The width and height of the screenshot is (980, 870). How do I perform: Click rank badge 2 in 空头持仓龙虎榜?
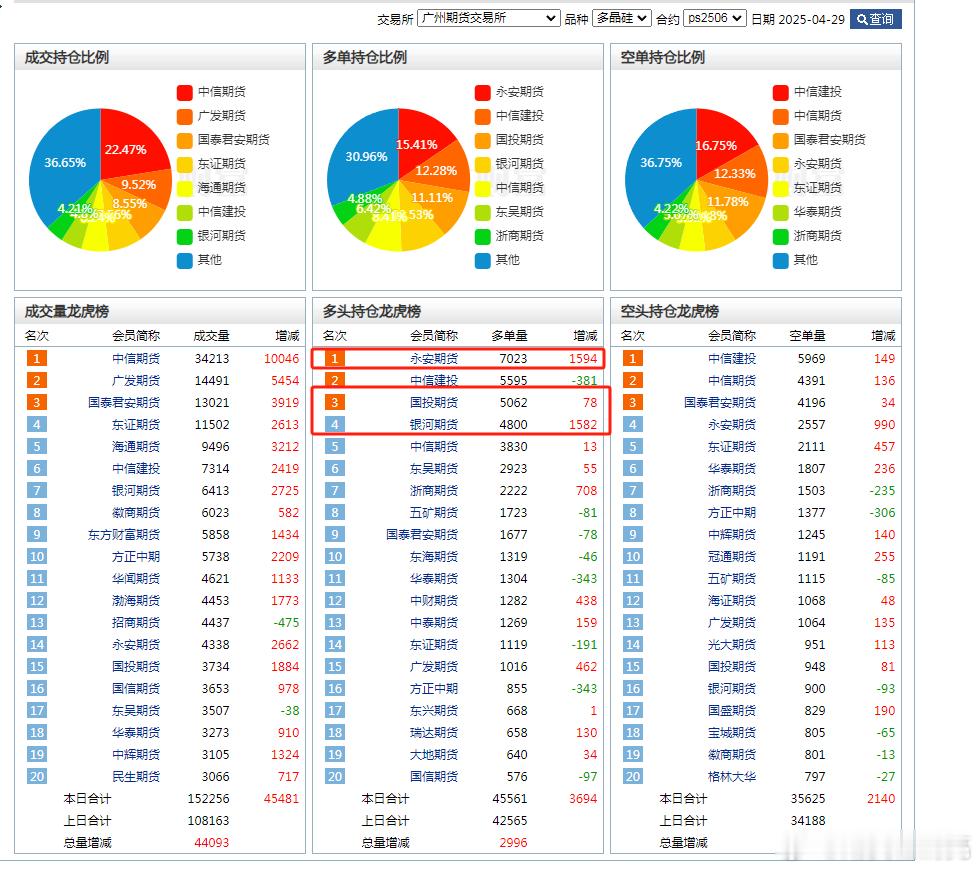coord(632,381)
